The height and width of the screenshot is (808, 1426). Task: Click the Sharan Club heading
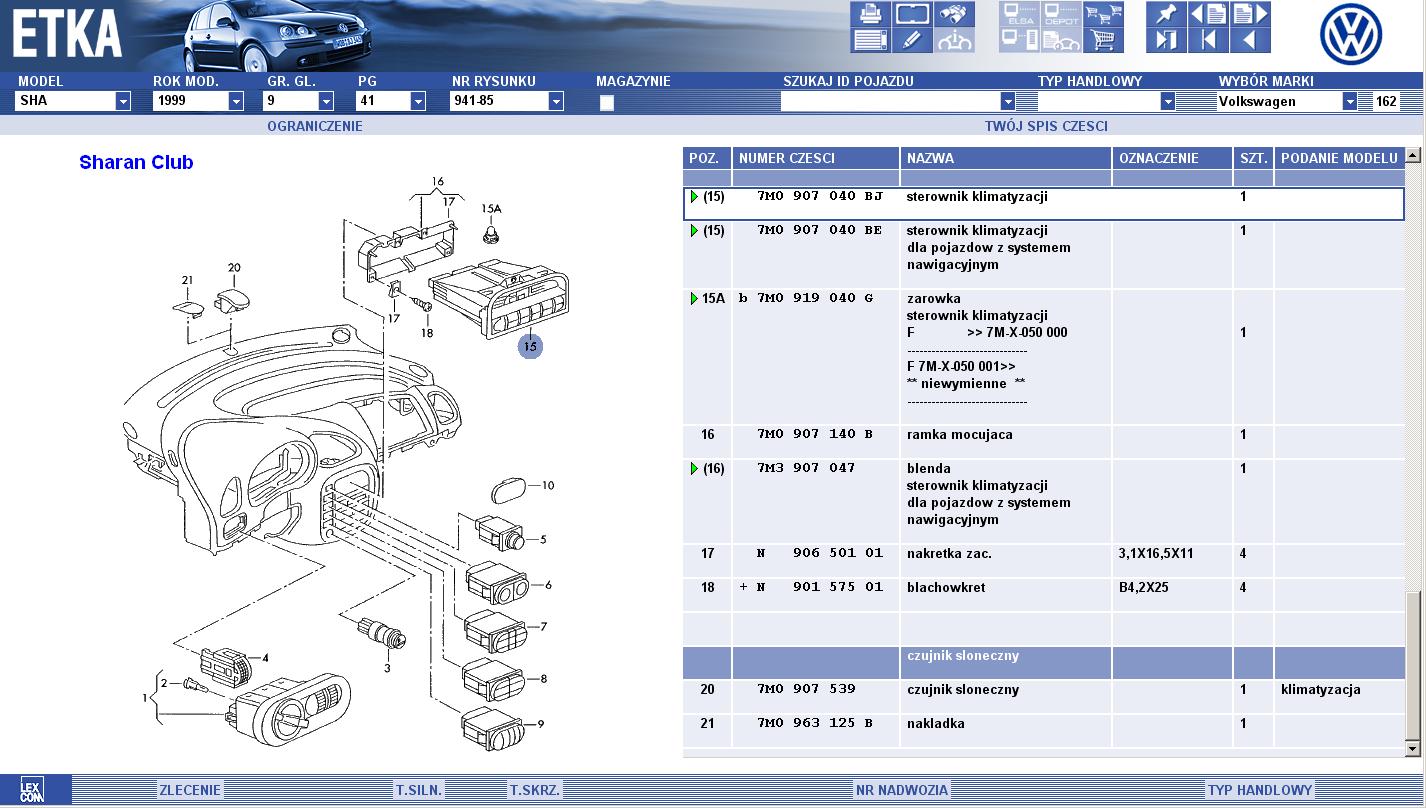tap(136, 163)
